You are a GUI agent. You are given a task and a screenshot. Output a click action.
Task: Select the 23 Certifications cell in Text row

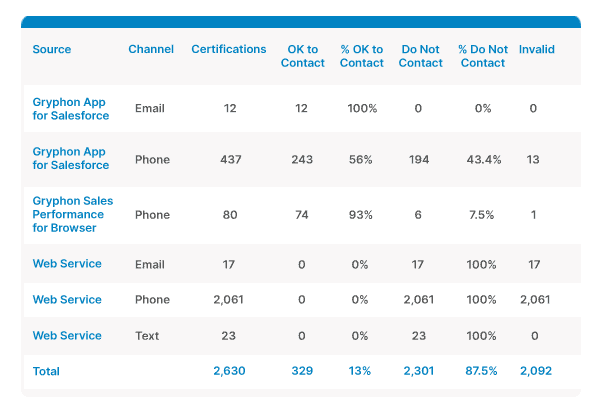[228, 336]
